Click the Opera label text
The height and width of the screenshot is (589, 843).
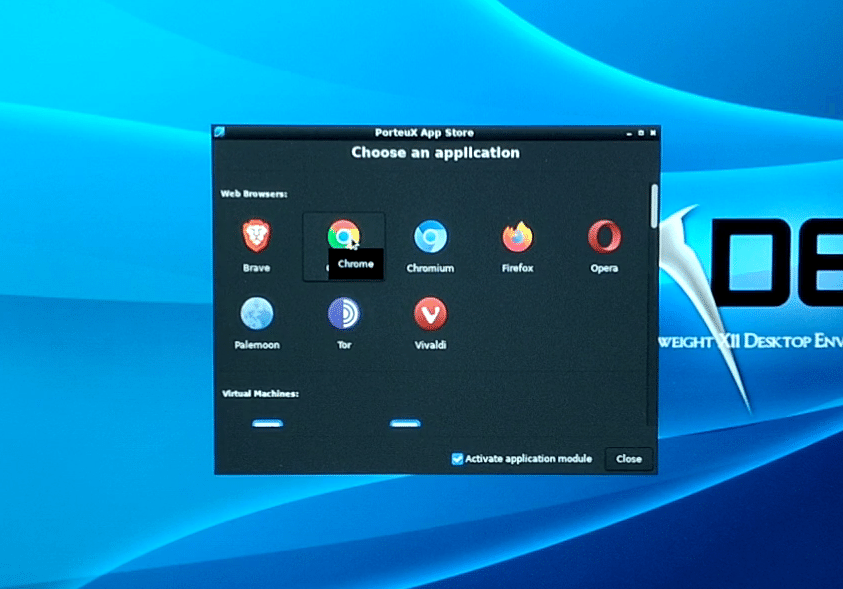(604, 268)
